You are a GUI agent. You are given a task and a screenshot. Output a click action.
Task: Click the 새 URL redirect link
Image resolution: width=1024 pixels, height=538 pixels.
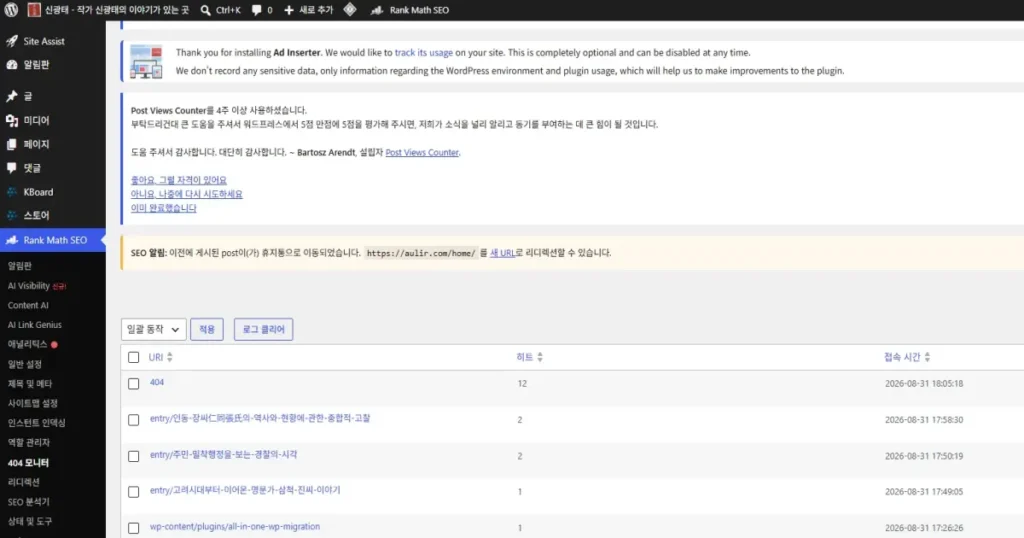502,253
